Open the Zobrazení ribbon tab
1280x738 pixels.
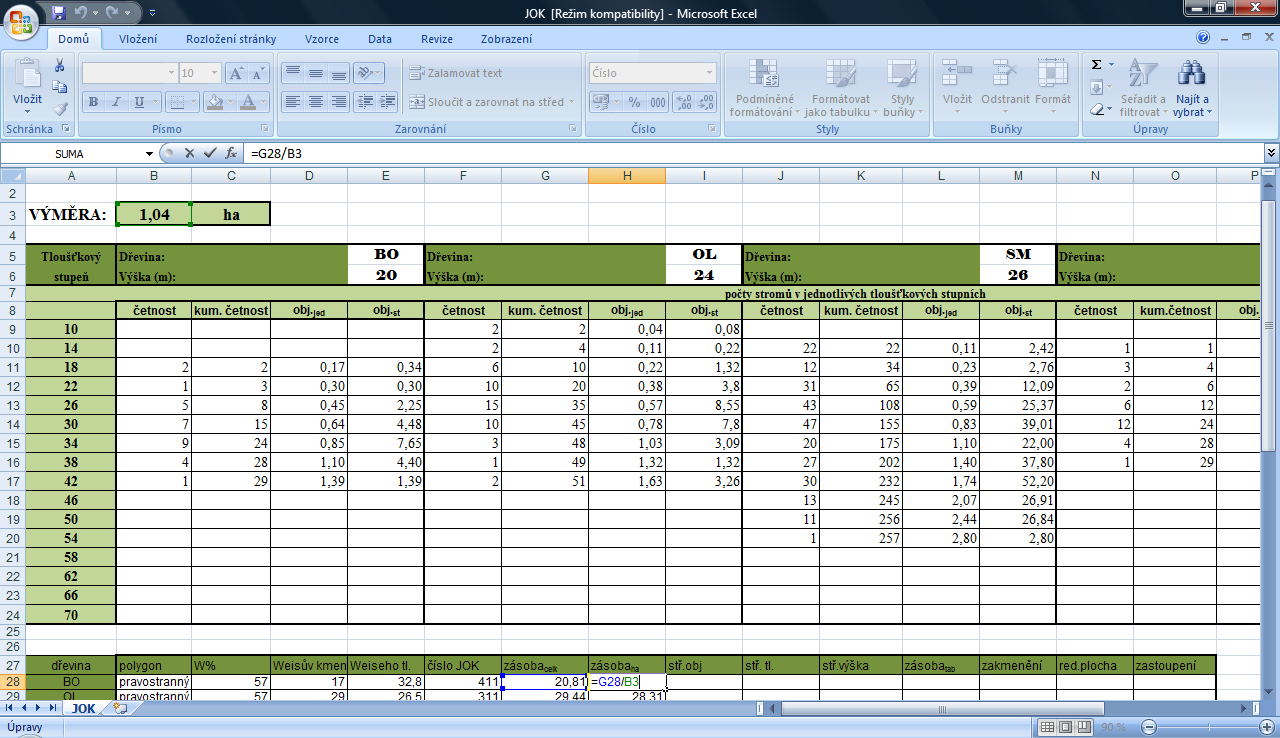[x=506, y=39]
